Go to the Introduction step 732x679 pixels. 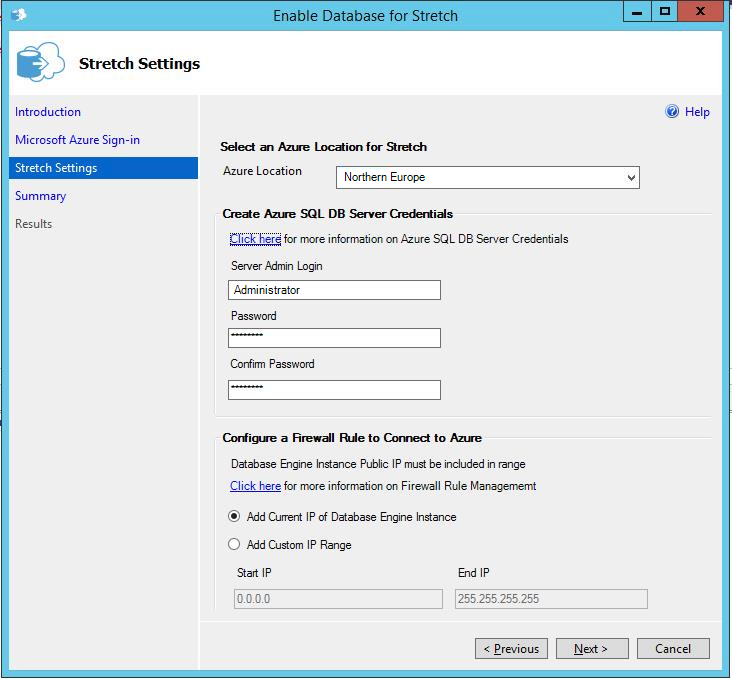click(x=48, y=112)
